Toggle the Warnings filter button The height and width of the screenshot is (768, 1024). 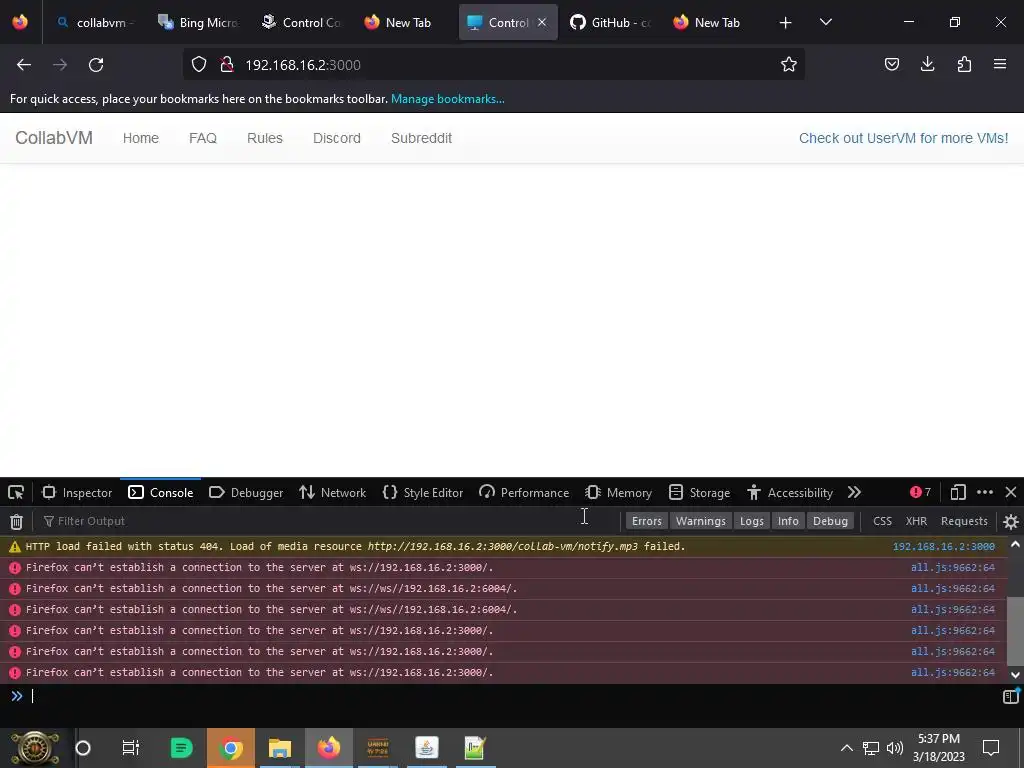(x=700, y=521)
